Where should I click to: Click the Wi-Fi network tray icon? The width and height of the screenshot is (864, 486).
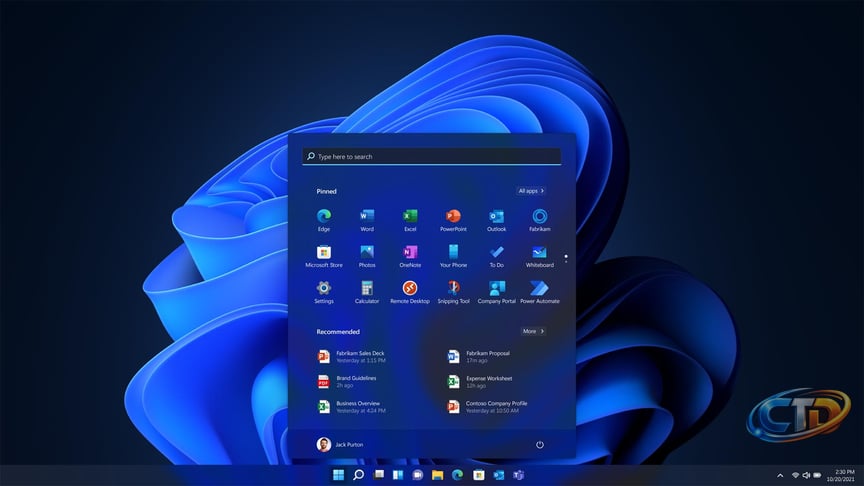795,476
